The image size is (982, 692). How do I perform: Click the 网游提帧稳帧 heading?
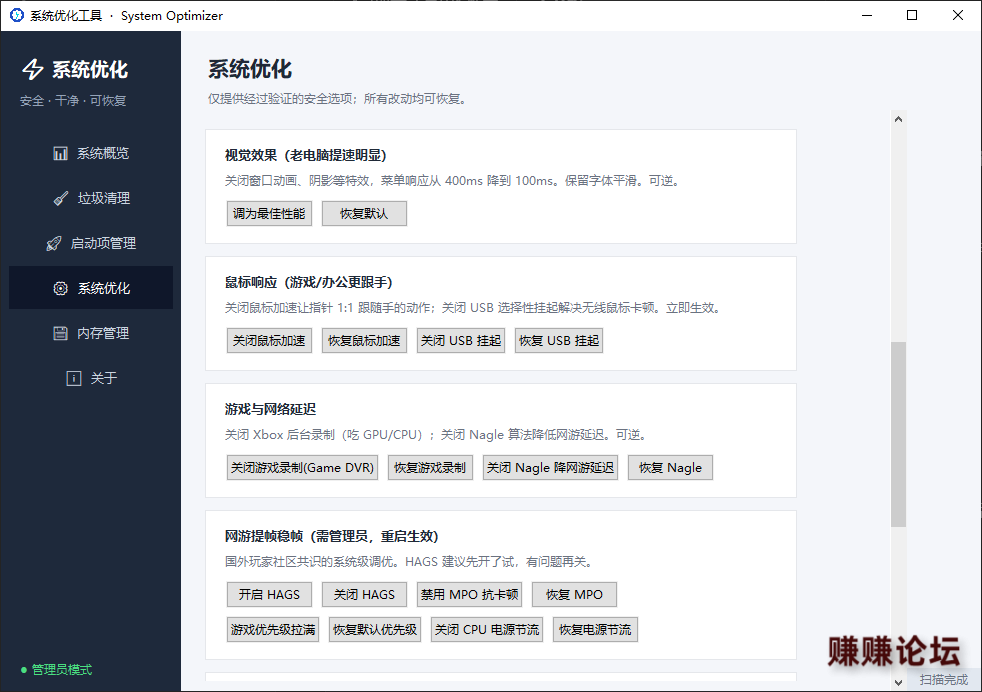(x=332, y=537)
